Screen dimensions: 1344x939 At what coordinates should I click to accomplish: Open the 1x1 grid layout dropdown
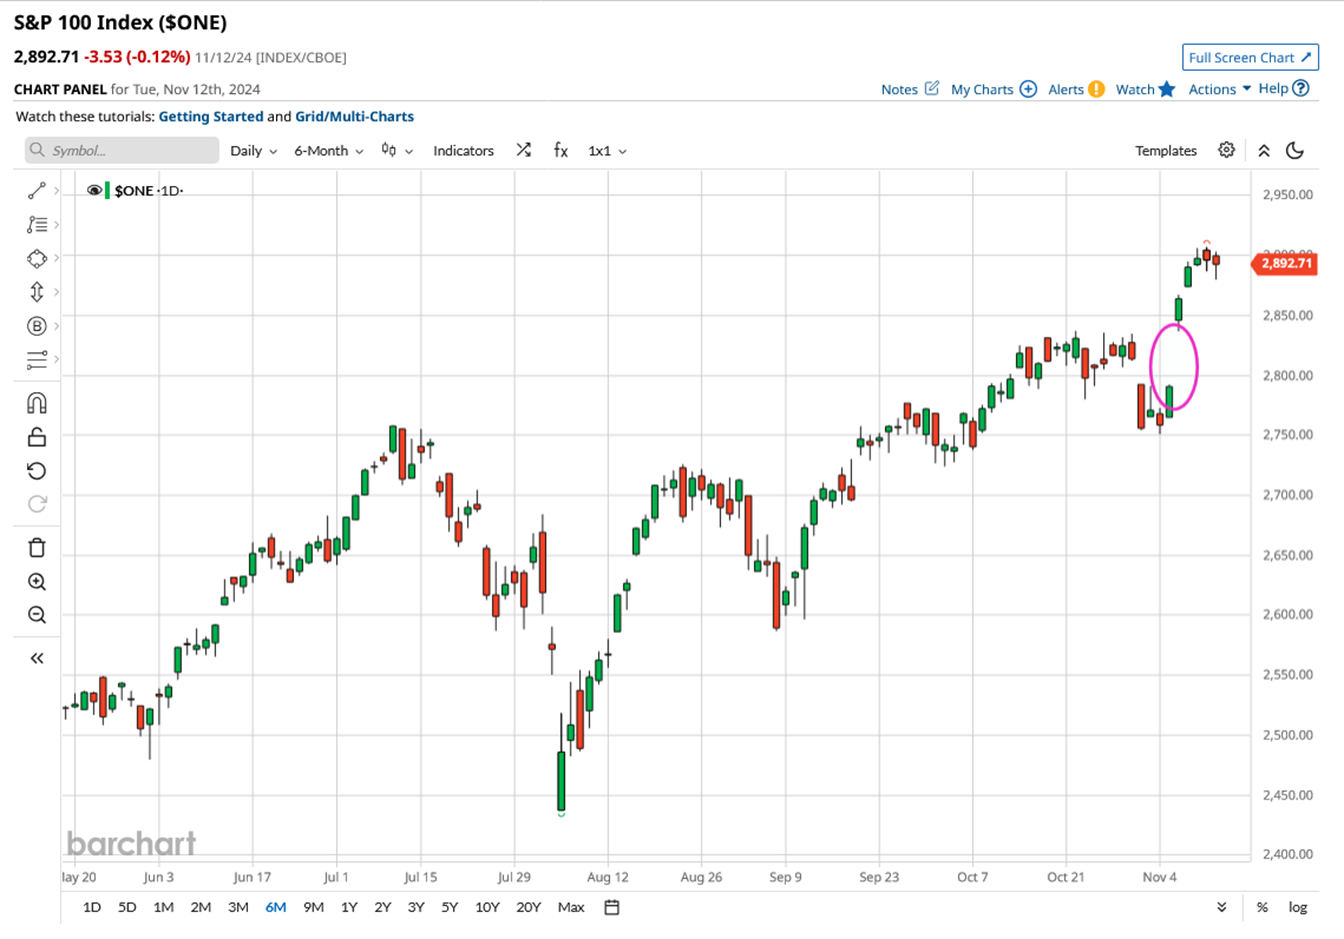(x=607, y=151)
